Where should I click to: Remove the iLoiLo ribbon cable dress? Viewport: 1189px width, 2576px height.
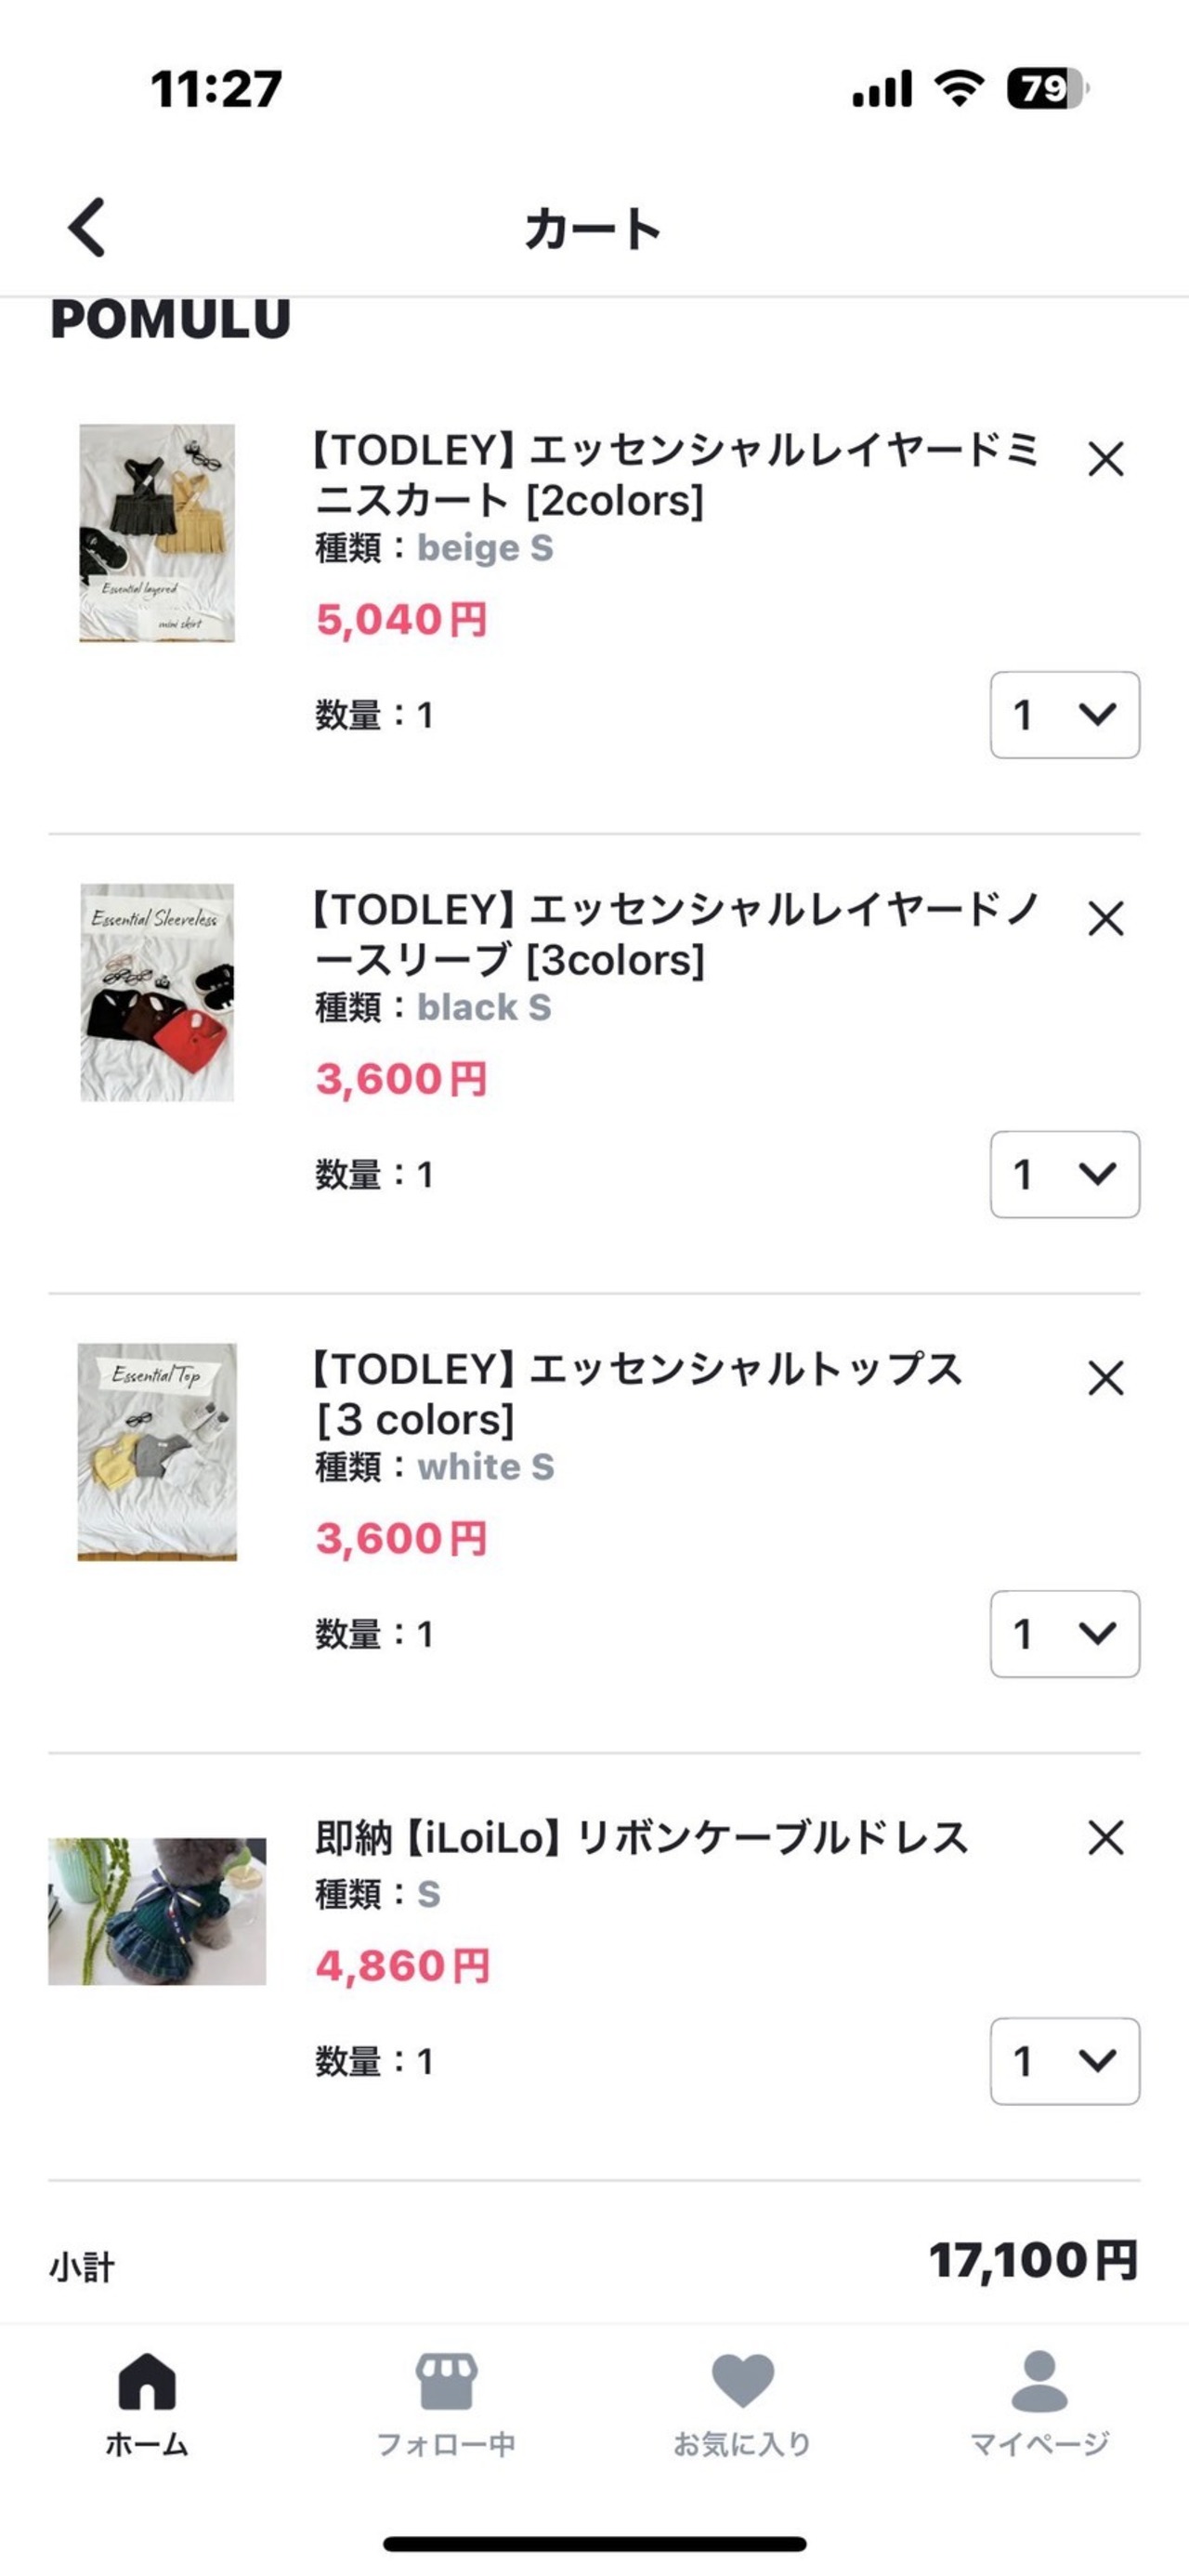1105,1837
